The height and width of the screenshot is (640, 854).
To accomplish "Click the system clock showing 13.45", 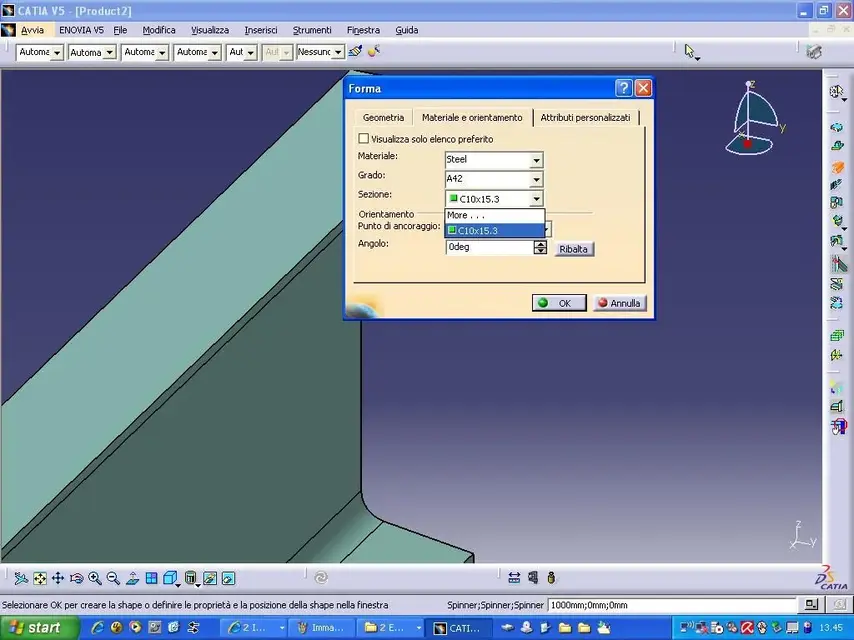I will pyautogui.click(x=831, y=627).
